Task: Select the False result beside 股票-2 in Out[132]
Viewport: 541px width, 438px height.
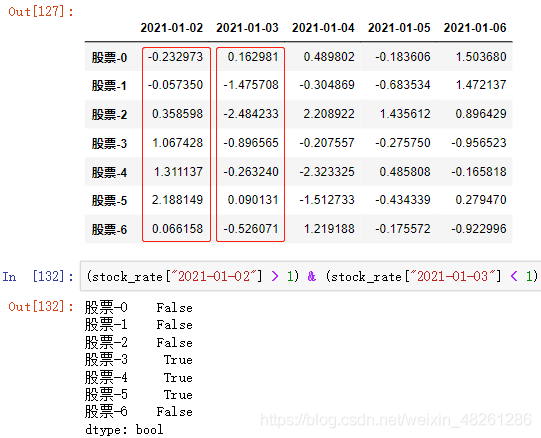Action: [x=175, y=343]
